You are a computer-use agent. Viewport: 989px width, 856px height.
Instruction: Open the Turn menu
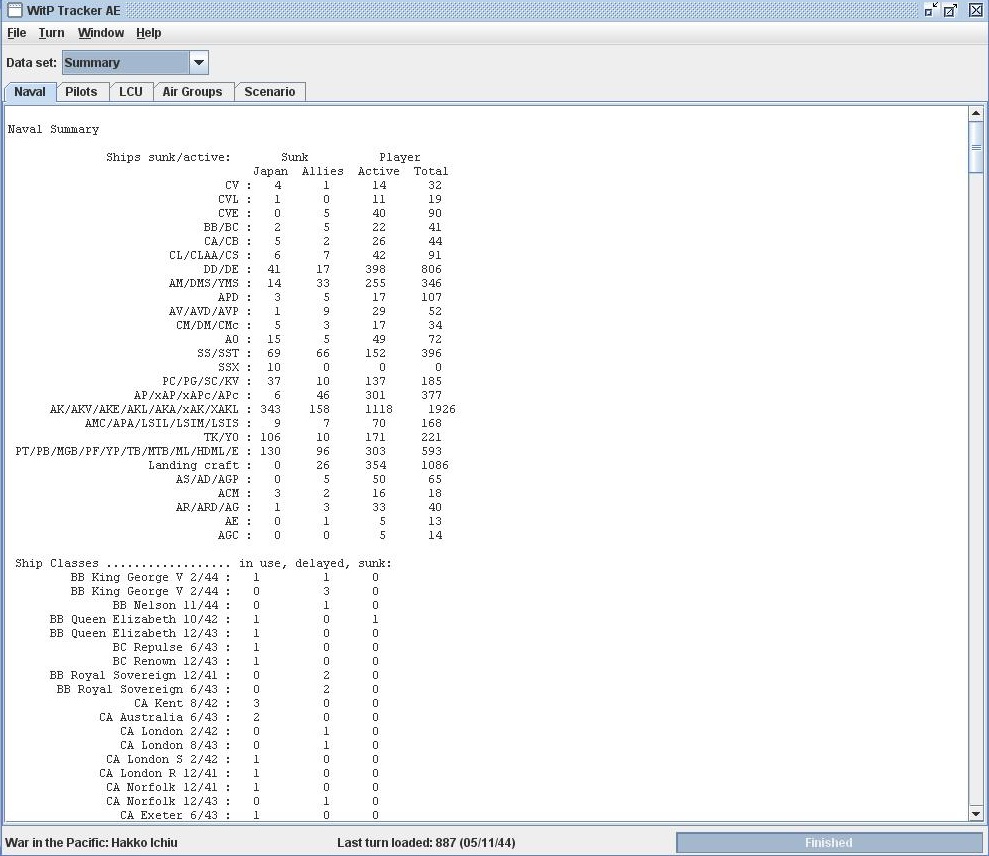51,33
